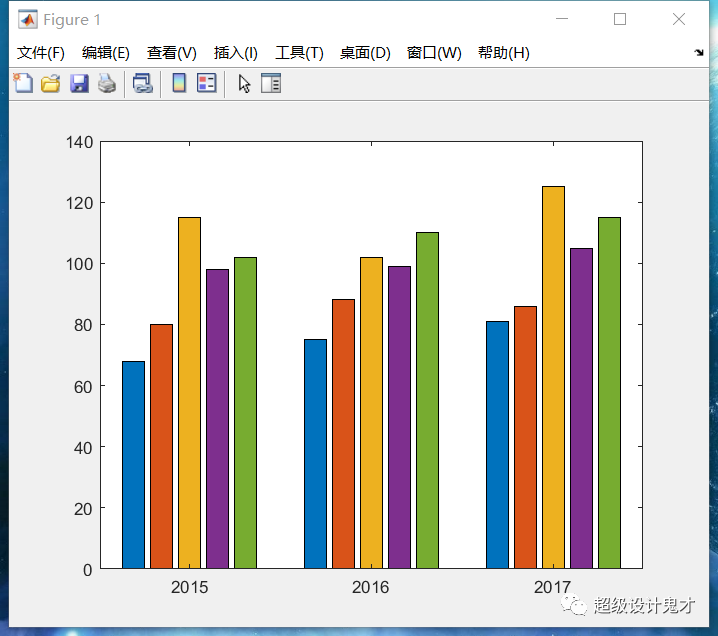Screen dimensions: 718x636
Task: Click the 2016 x-axis label
Action: click(370, 587)
